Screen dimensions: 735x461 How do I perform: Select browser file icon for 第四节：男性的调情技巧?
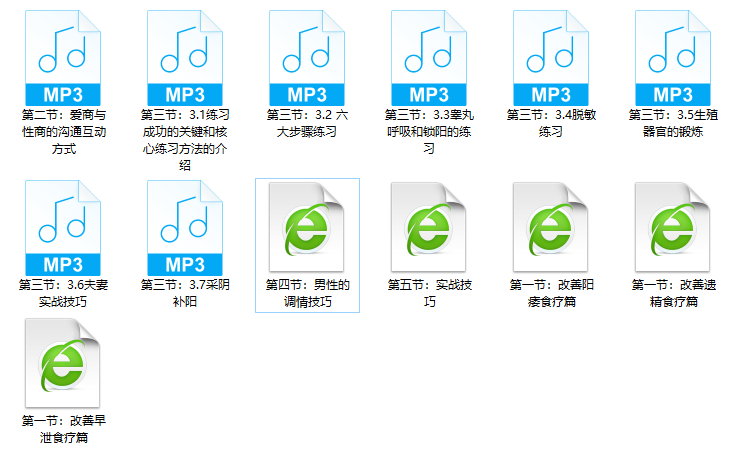(x=307, y=227)
